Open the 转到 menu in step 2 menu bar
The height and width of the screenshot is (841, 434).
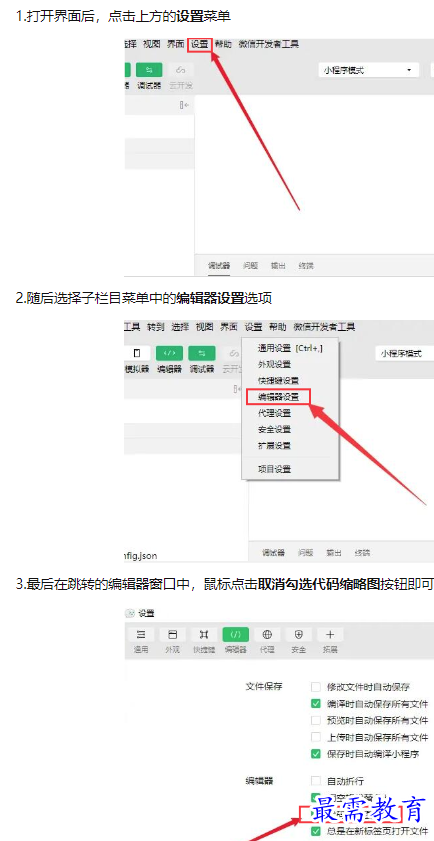click(156, 327)
